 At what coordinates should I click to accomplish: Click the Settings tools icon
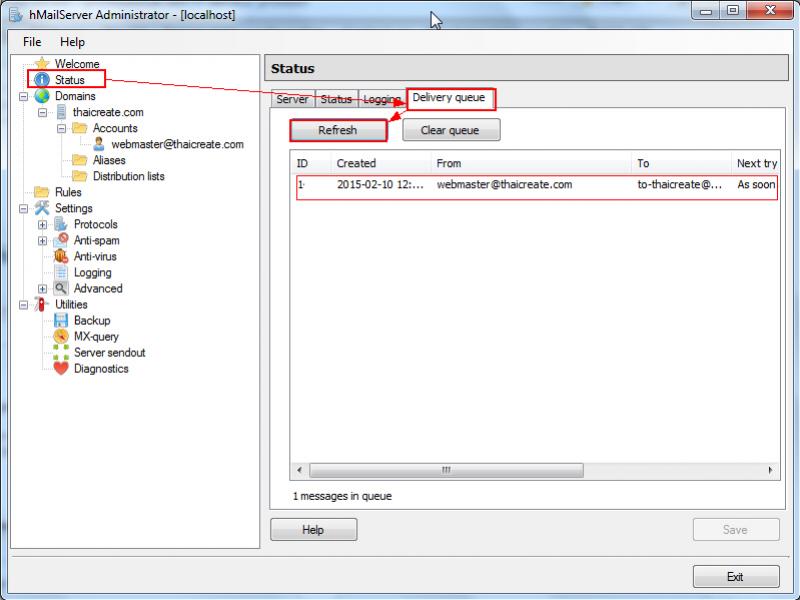click(x=42, y=208)
